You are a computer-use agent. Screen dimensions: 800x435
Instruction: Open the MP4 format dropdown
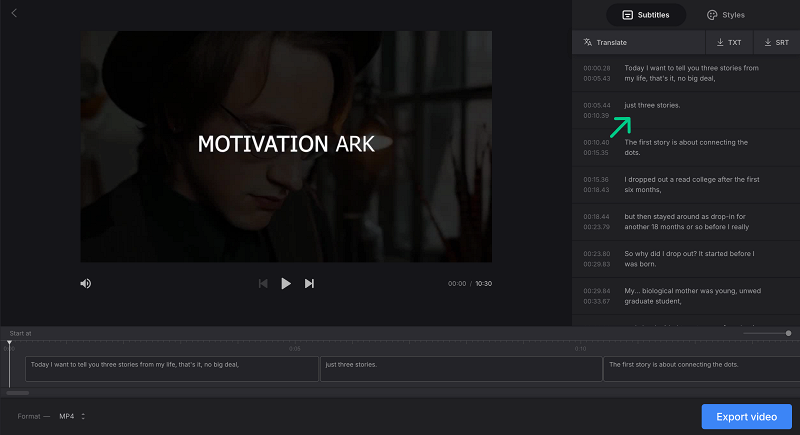point(72,416)
